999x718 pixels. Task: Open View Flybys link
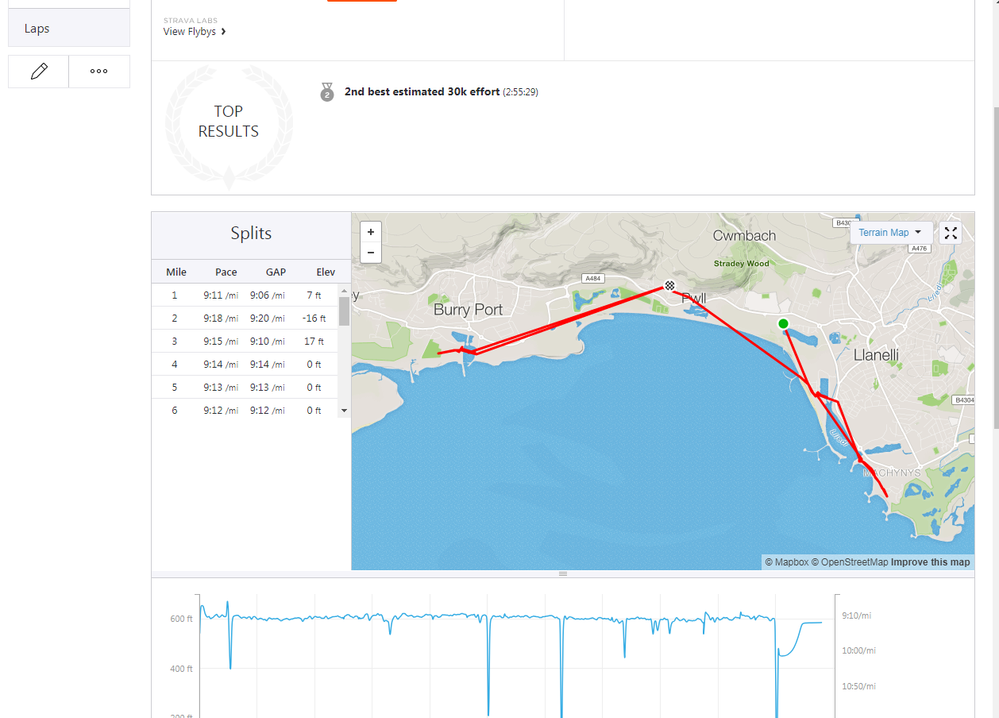click(194, 32)
